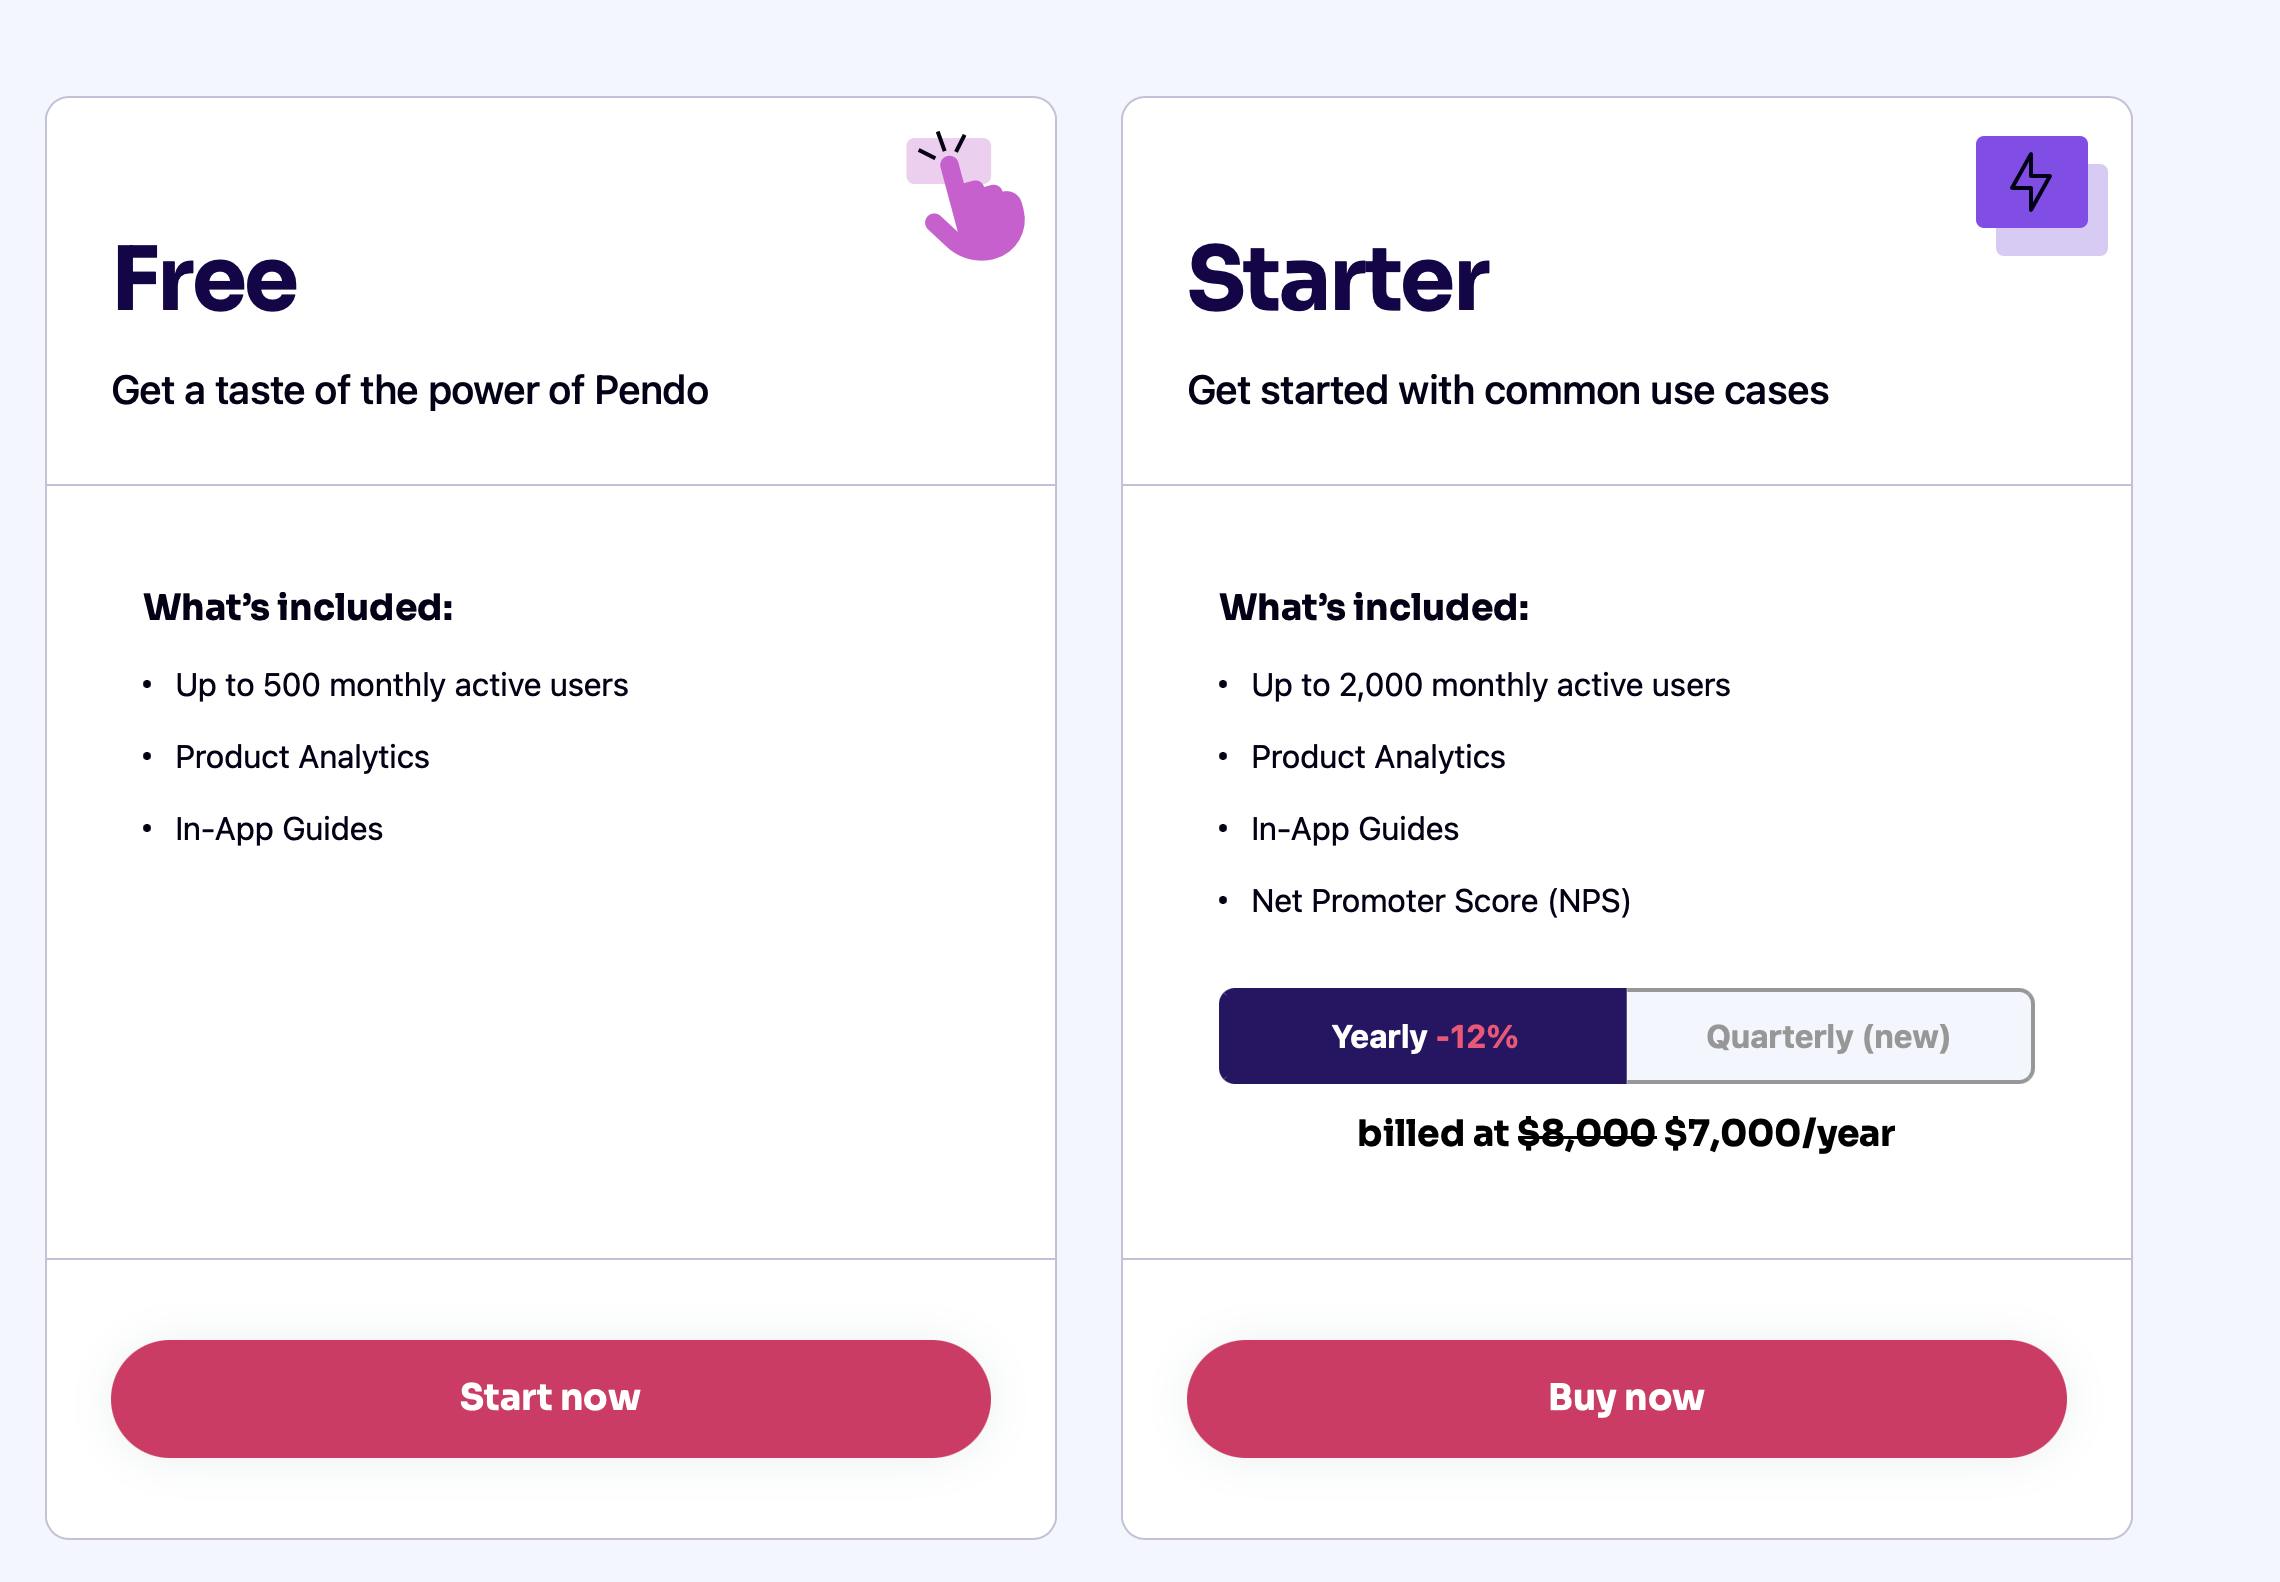Screen dimensions: 2280x1582
Task: Switch billing to Quarterly (new)
Action: point(1828,1036)
